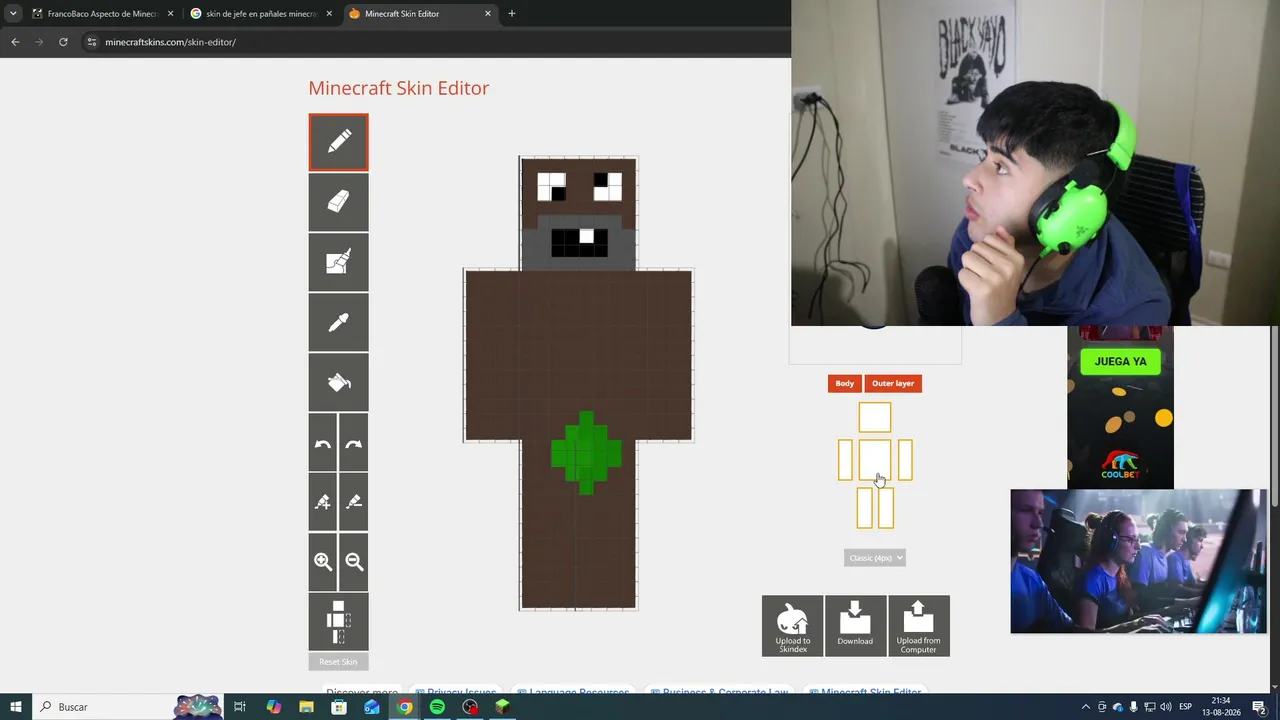Open the volume control in system tray

point(1164,707)
